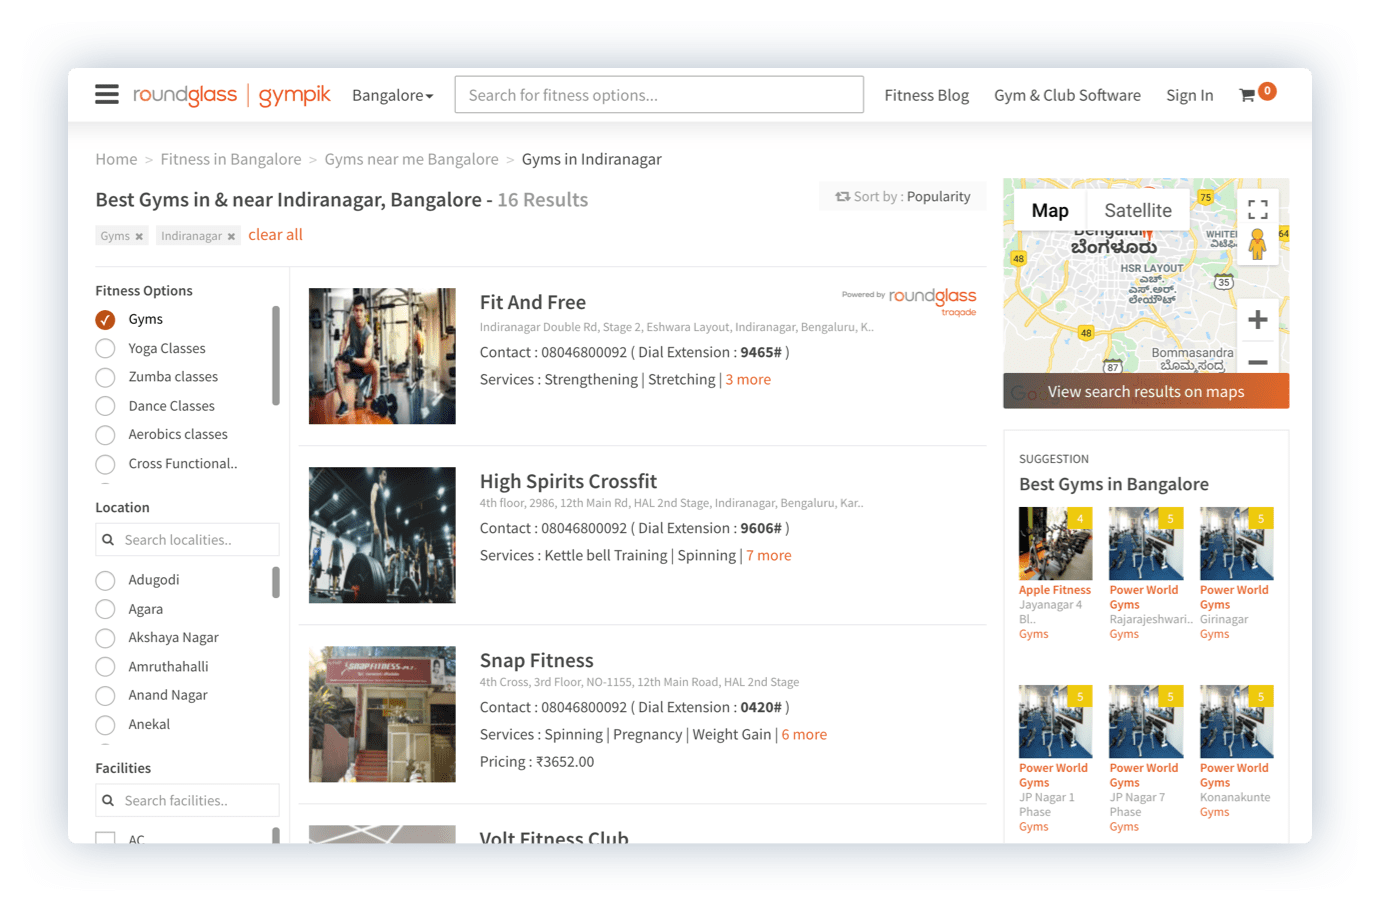
Task: Click the Fitness Options list scrollbar
Action: click(276, 356)
